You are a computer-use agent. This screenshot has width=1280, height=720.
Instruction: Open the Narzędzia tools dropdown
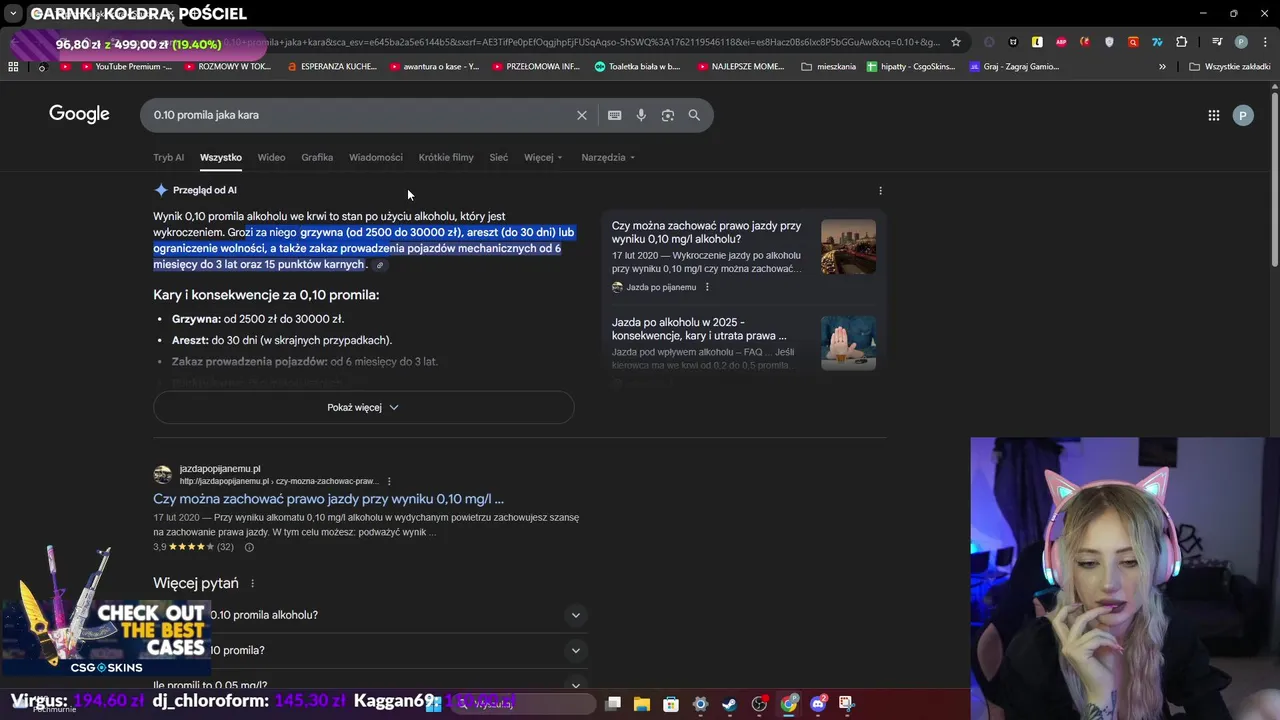coord(609,157)
